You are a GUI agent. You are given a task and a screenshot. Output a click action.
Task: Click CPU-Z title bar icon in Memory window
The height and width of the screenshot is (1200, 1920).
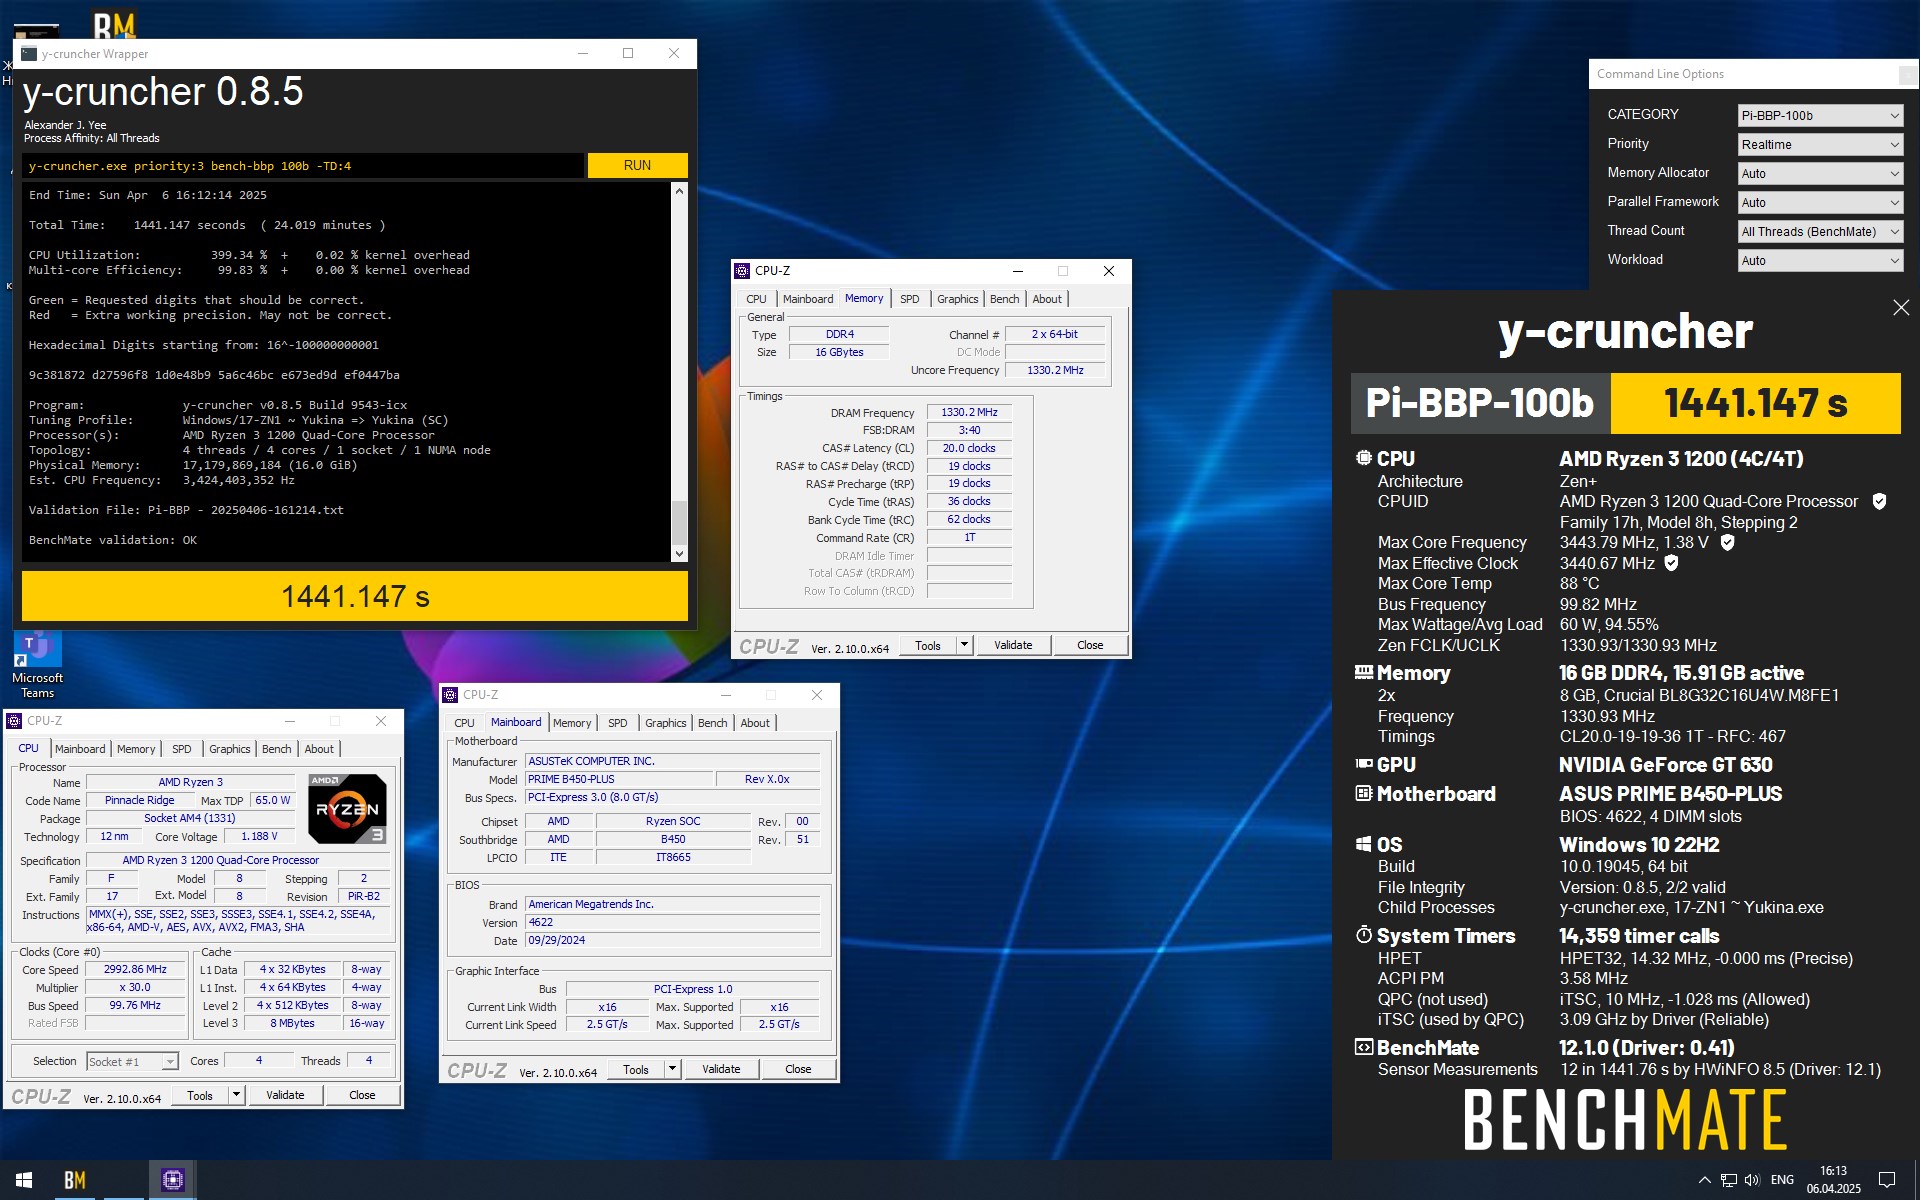pyautogui.click(x=742, y=271)
